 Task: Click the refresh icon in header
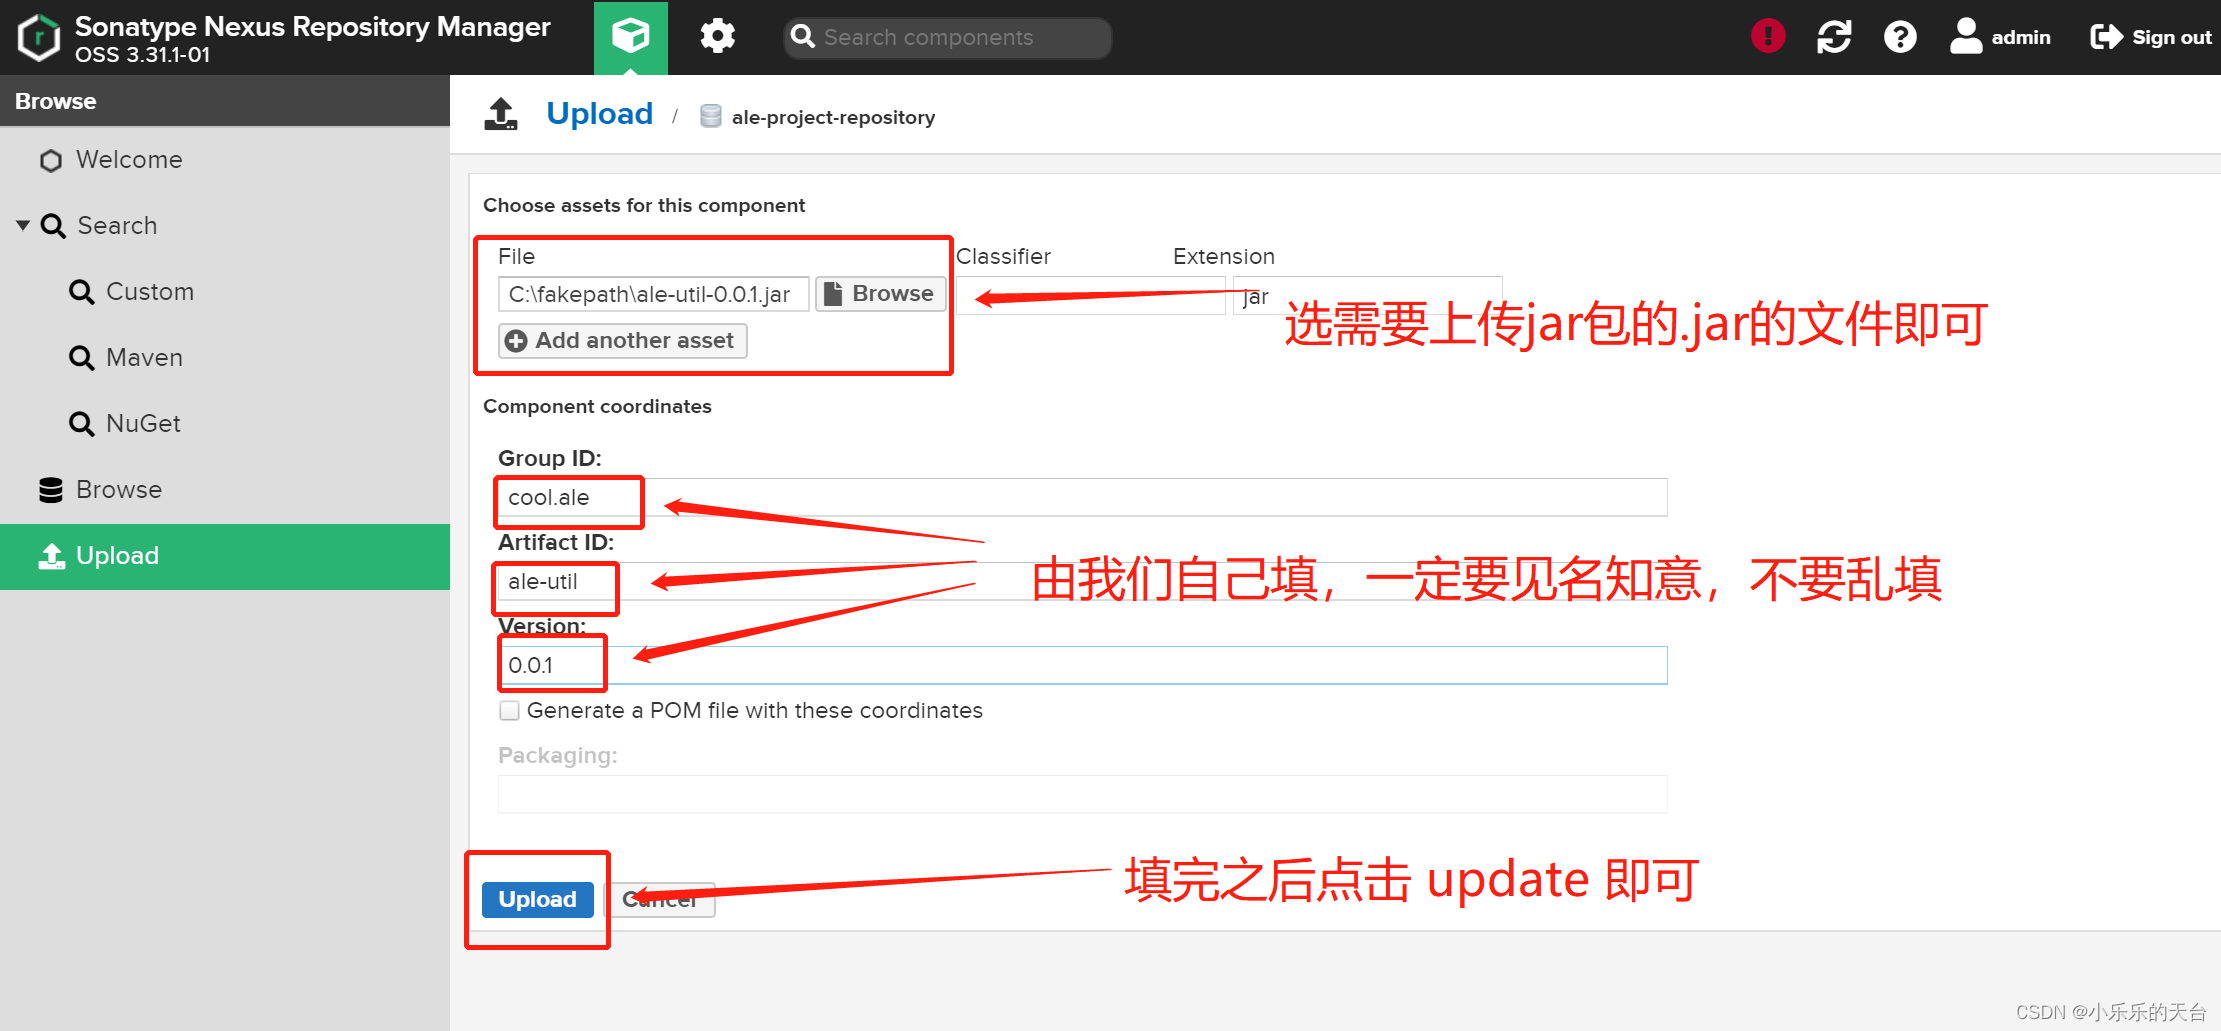point(1834,37)
